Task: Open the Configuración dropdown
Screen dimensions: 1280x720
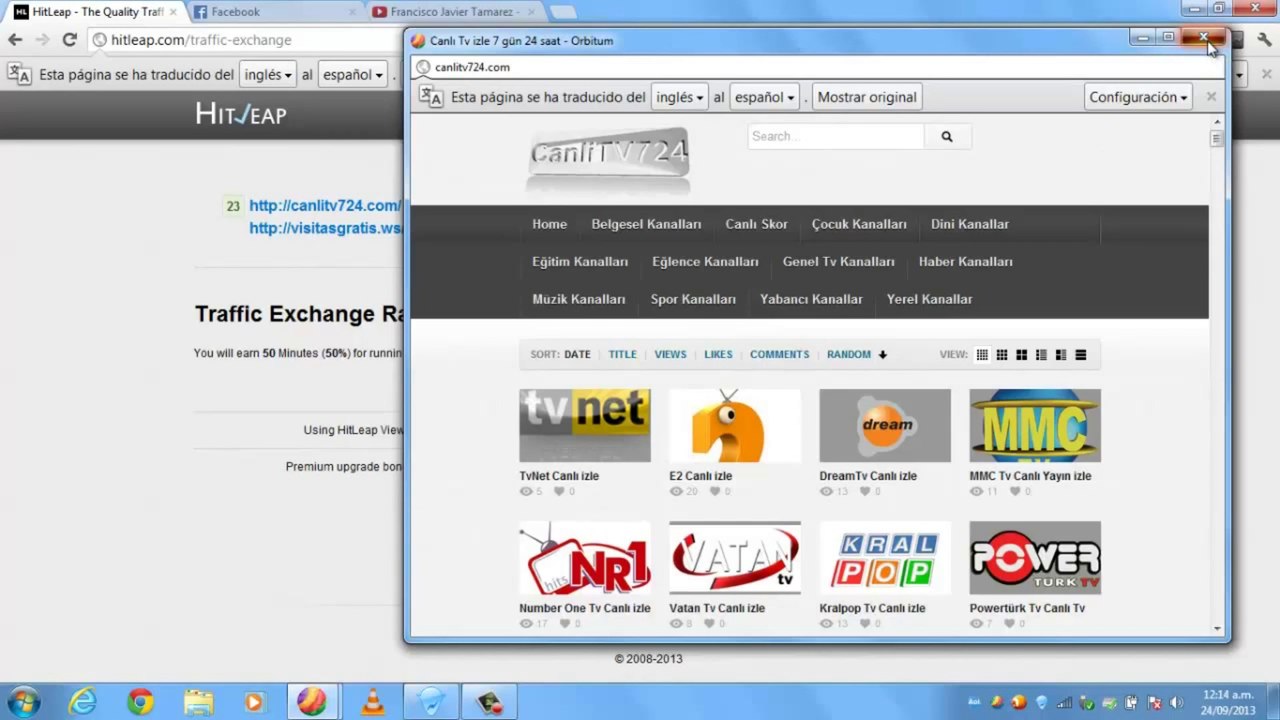Action: coord(1138,97)
